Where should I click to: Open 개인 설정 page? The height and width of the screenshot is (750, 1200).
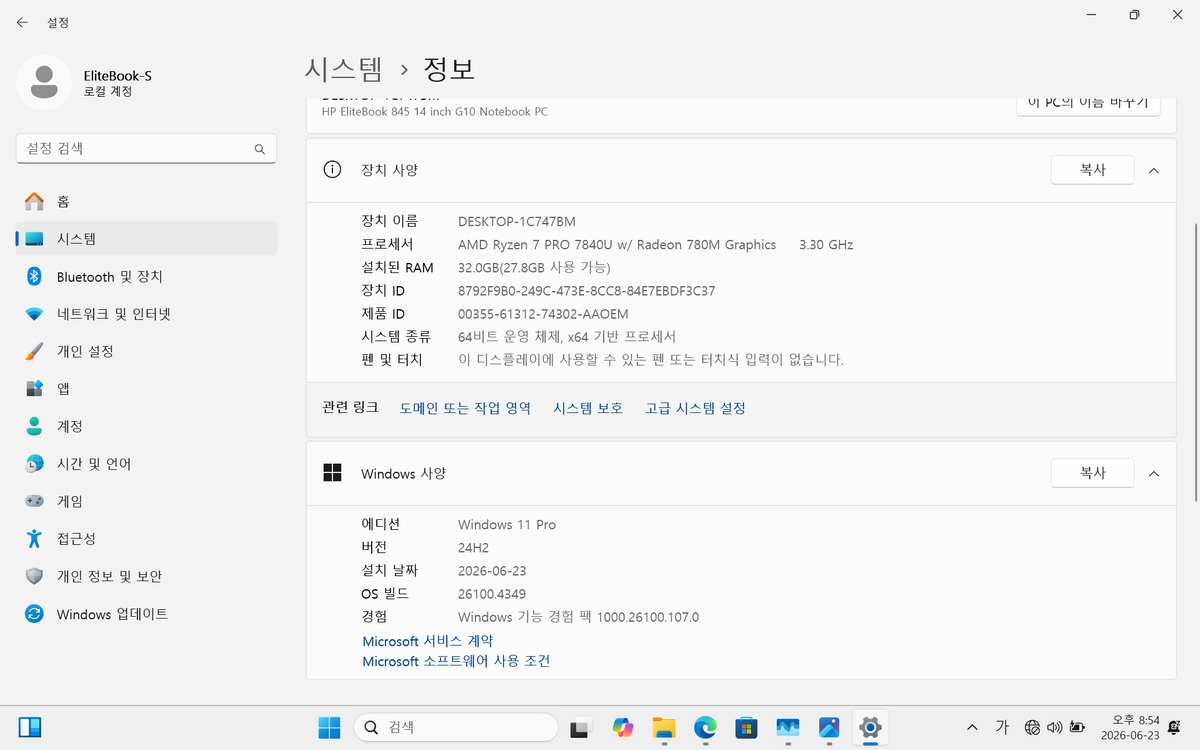[147, 352]
